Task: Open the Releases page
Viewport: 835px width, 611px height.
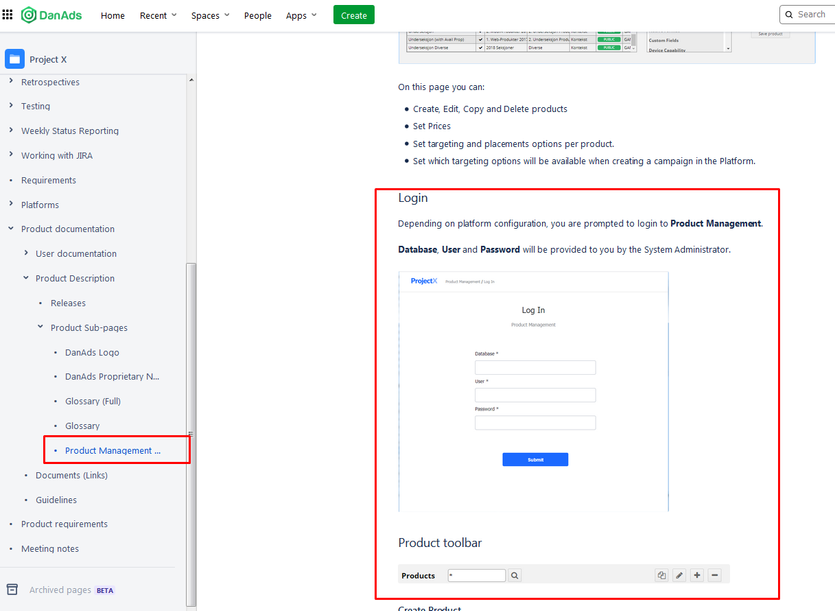Action: pos(68,303)
